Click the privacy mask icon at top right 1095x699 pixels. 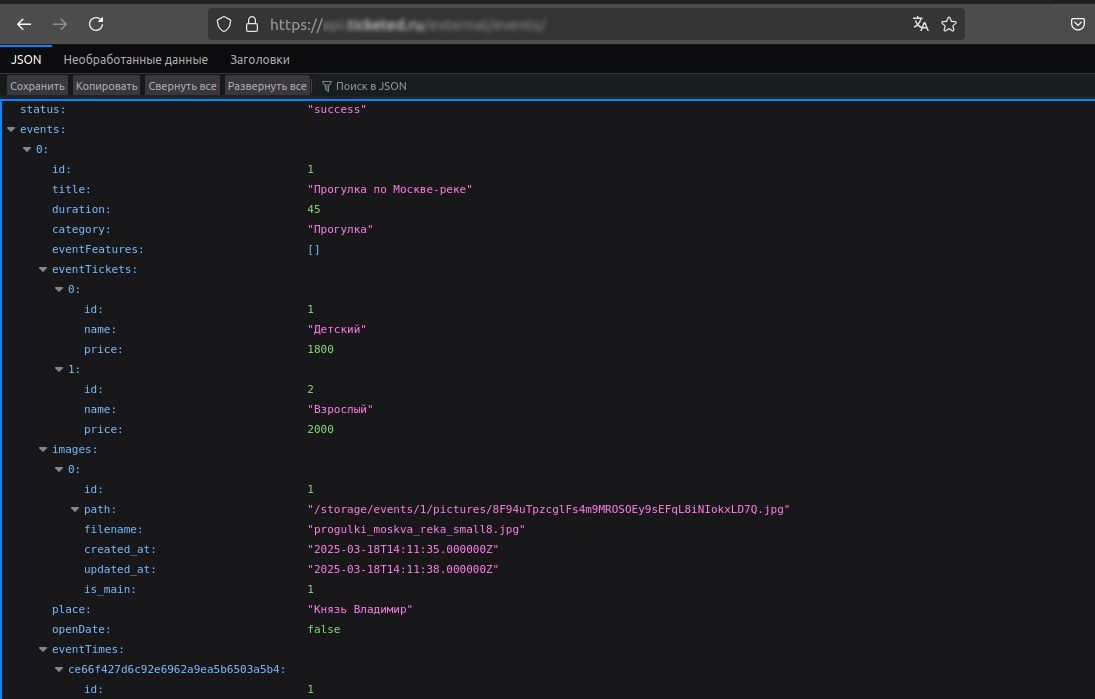point(1078,23)
